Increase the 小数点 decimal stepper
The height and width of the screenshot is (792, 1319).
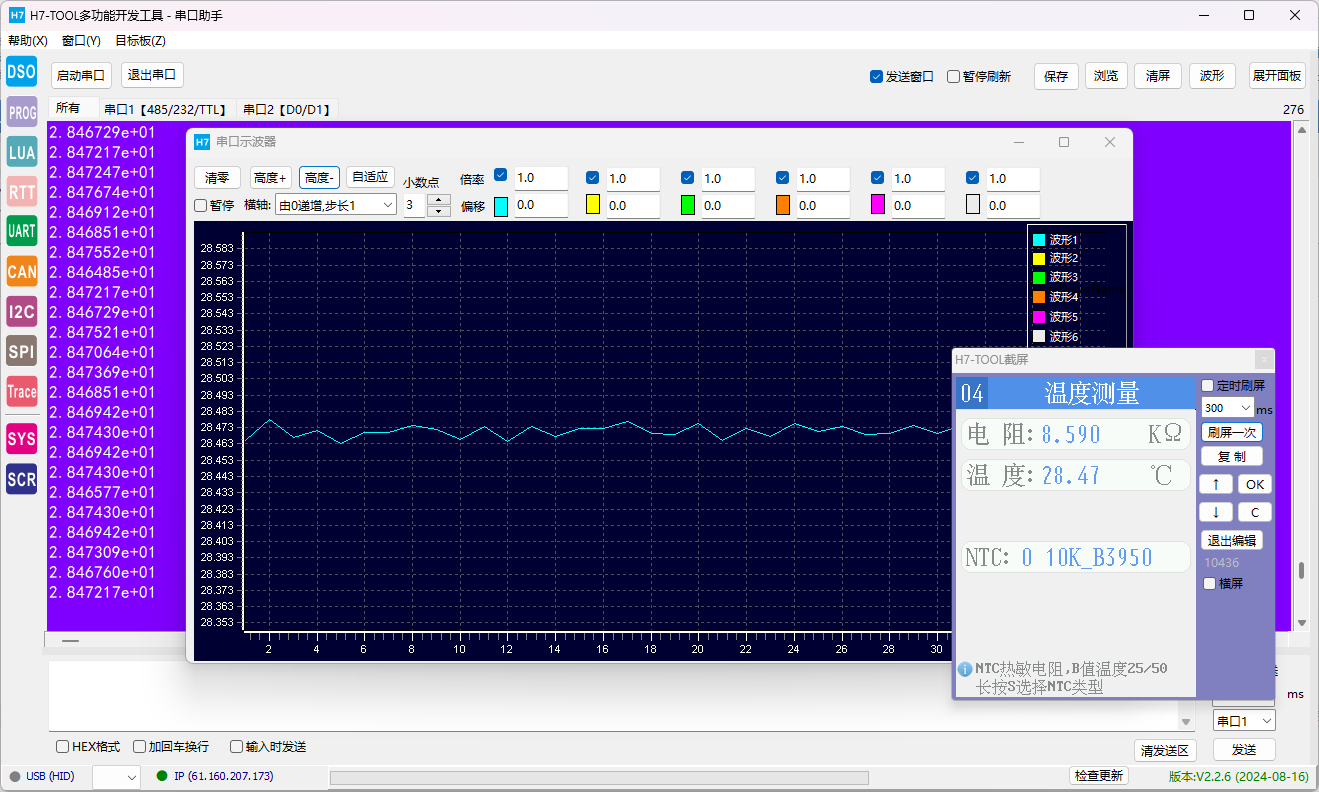click(439, 199)
